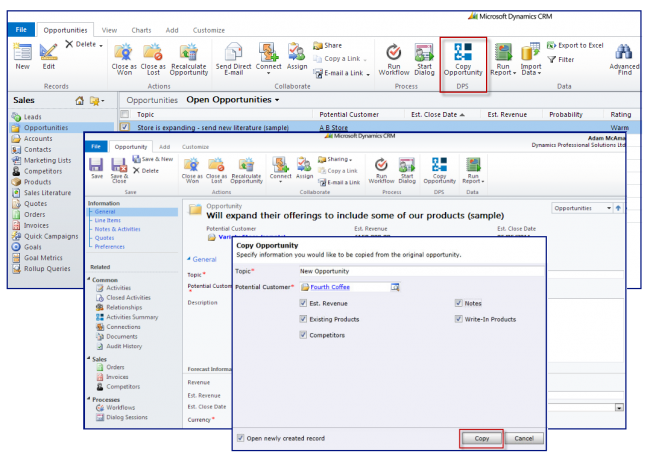Click Run Workflow in main window ribbon
The width and height of the screenshot is (650, 459).
pyautogui.click(x=393, y=58)
